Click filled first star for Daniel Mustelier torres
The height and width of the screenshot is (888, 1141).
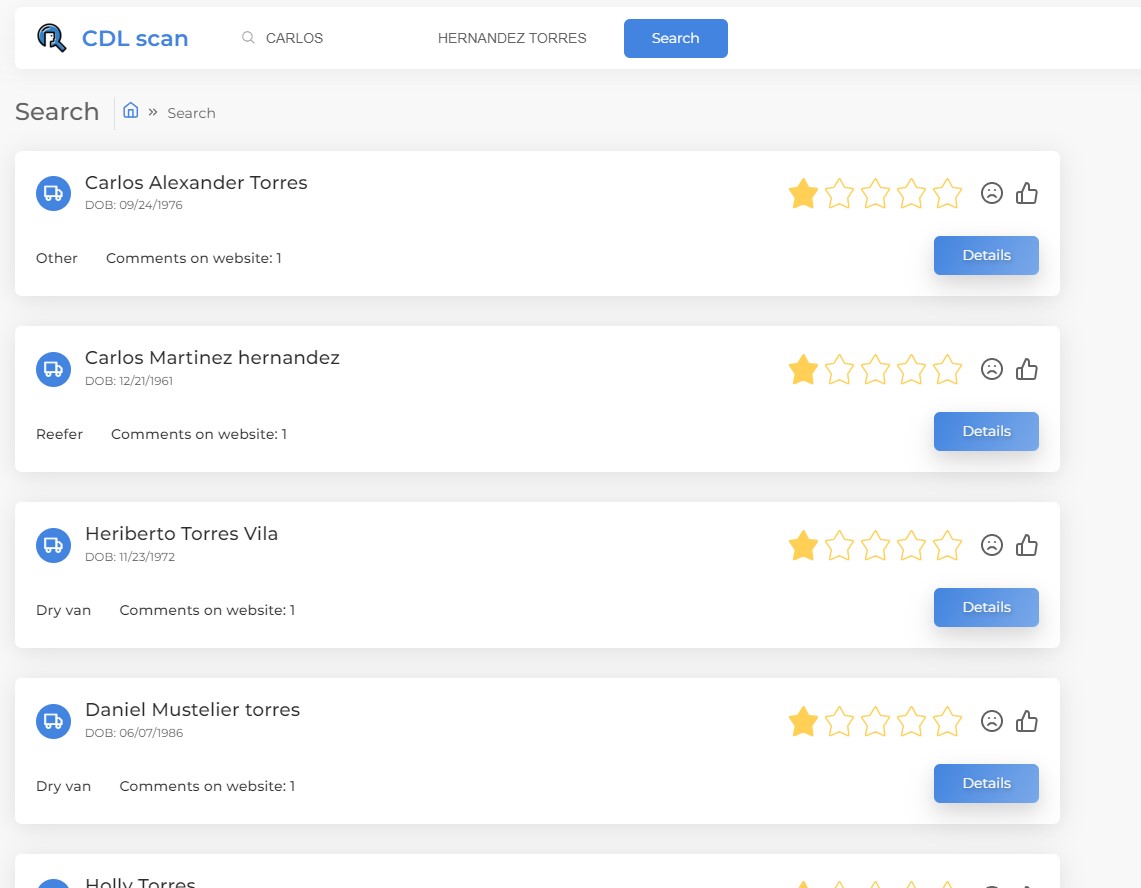[803, 722]
